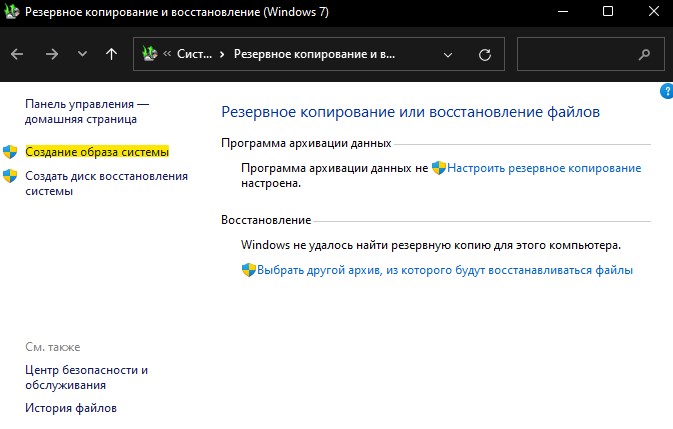The image size is (673, 429).
Task: Open Панель управления — домашняя страница
Action: 87,112
